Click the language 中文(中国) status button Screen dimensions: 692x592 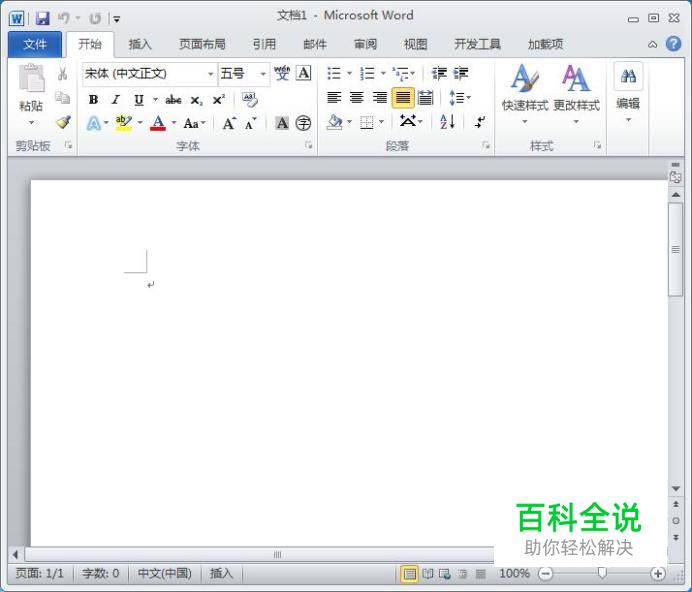165,573
